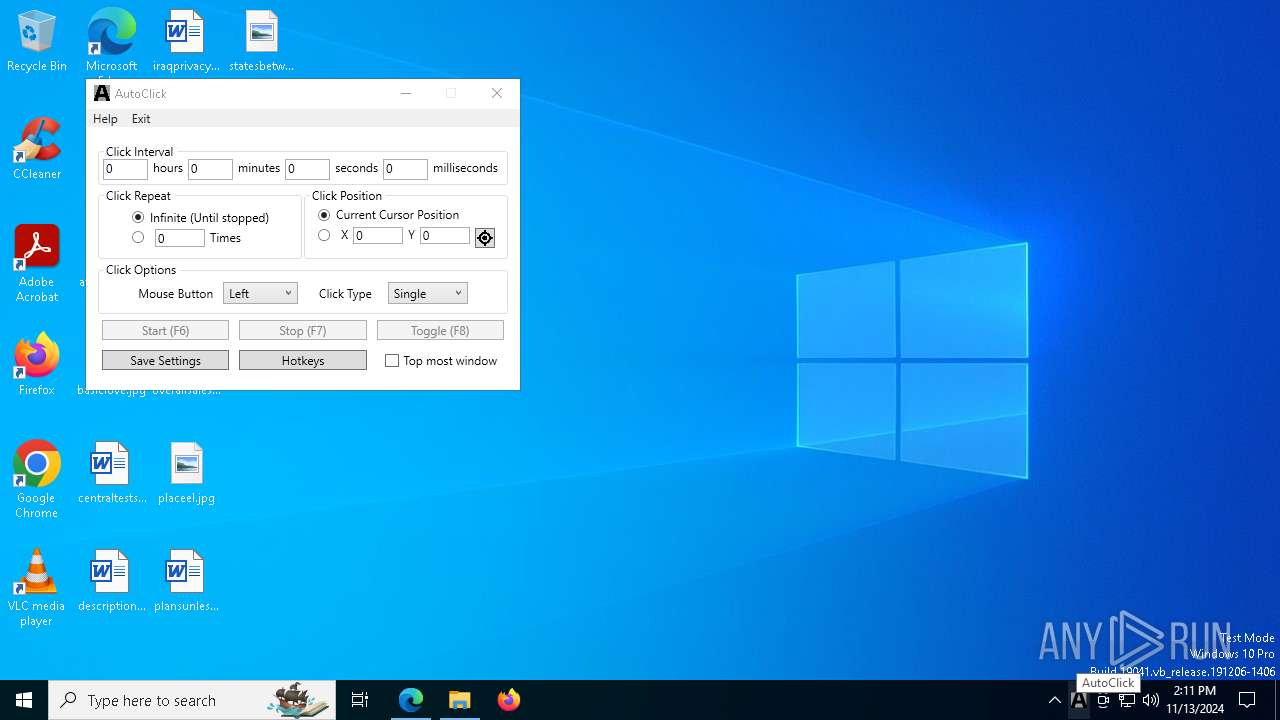Click the Start (F6) button
The width and height of the screenshot is (1280, 720).
165,331
